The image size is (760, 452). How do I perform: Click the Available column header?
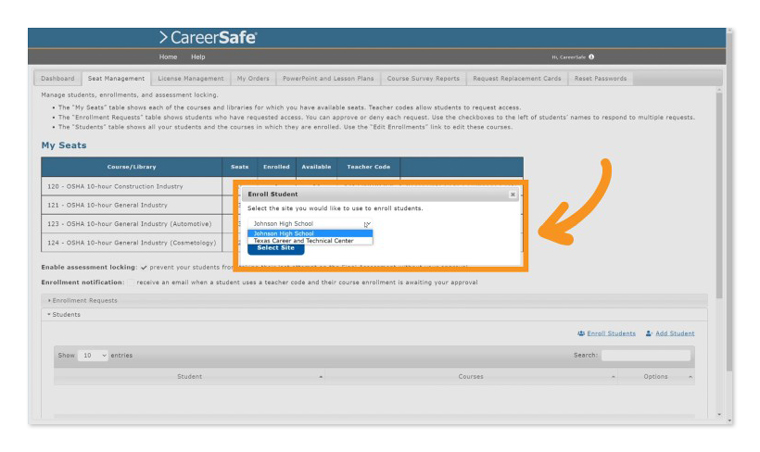(316, 167)
